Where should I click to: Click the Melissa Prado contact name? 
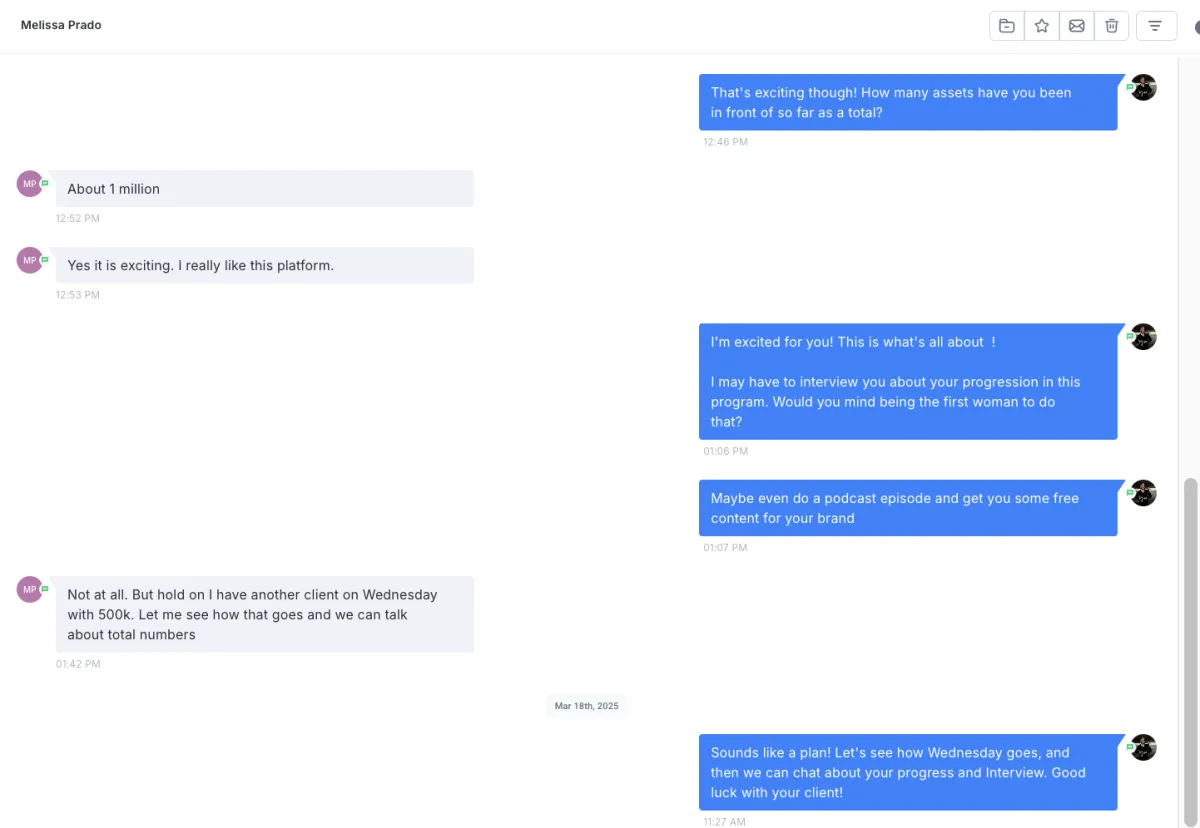point(61,25)
